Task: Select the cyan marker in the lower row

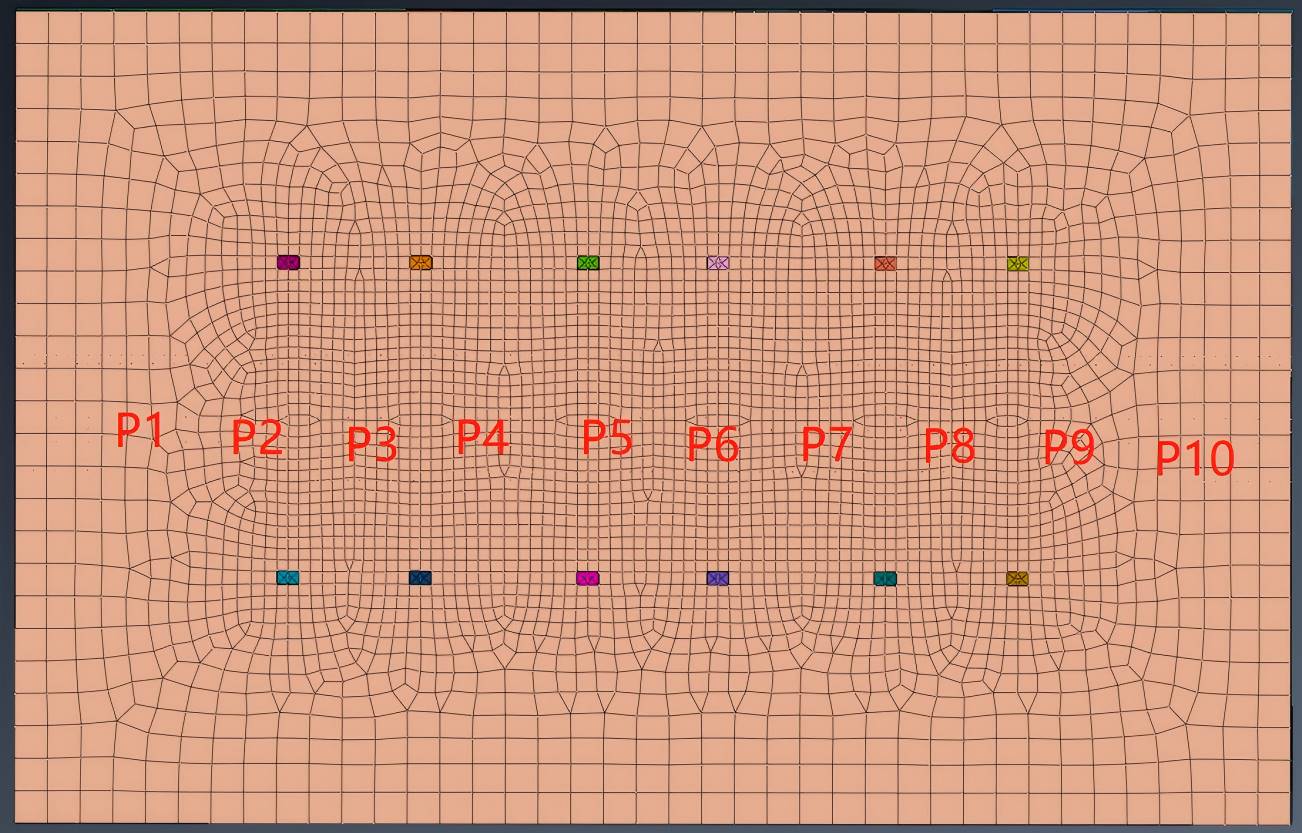Action: click(x=287, y=578)
